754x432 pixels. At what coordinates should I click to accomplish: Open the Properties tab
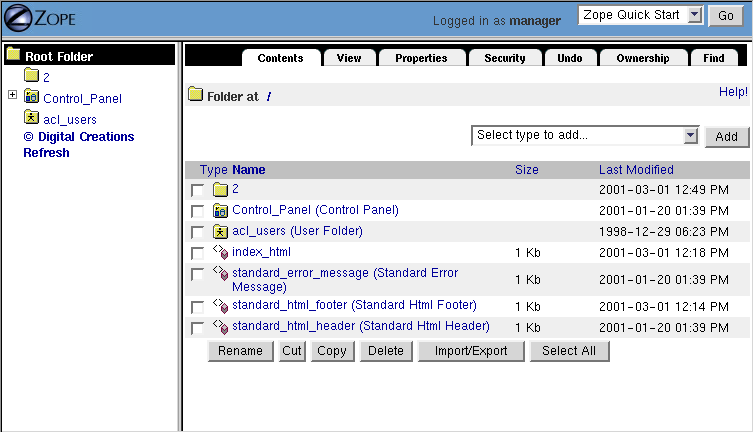[x=421, y=58]
